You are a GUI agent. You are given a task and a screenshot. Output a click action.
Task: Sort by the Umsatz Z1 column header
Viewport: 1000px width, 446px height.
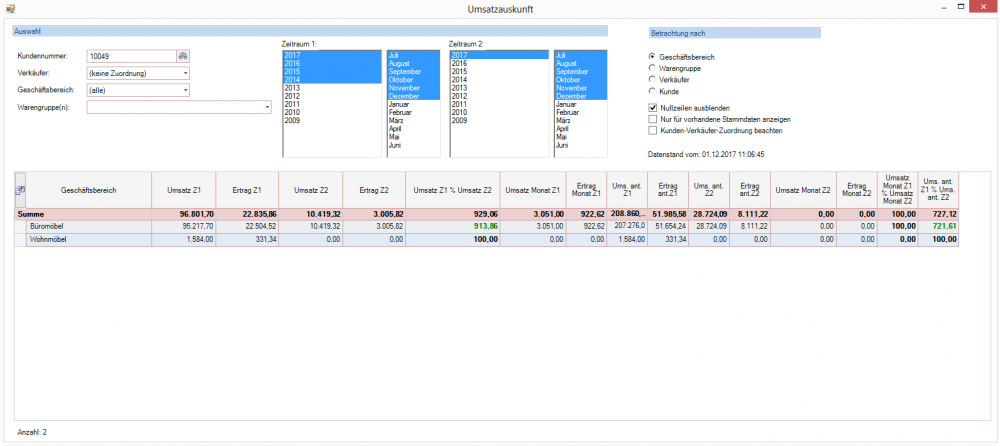183,189
